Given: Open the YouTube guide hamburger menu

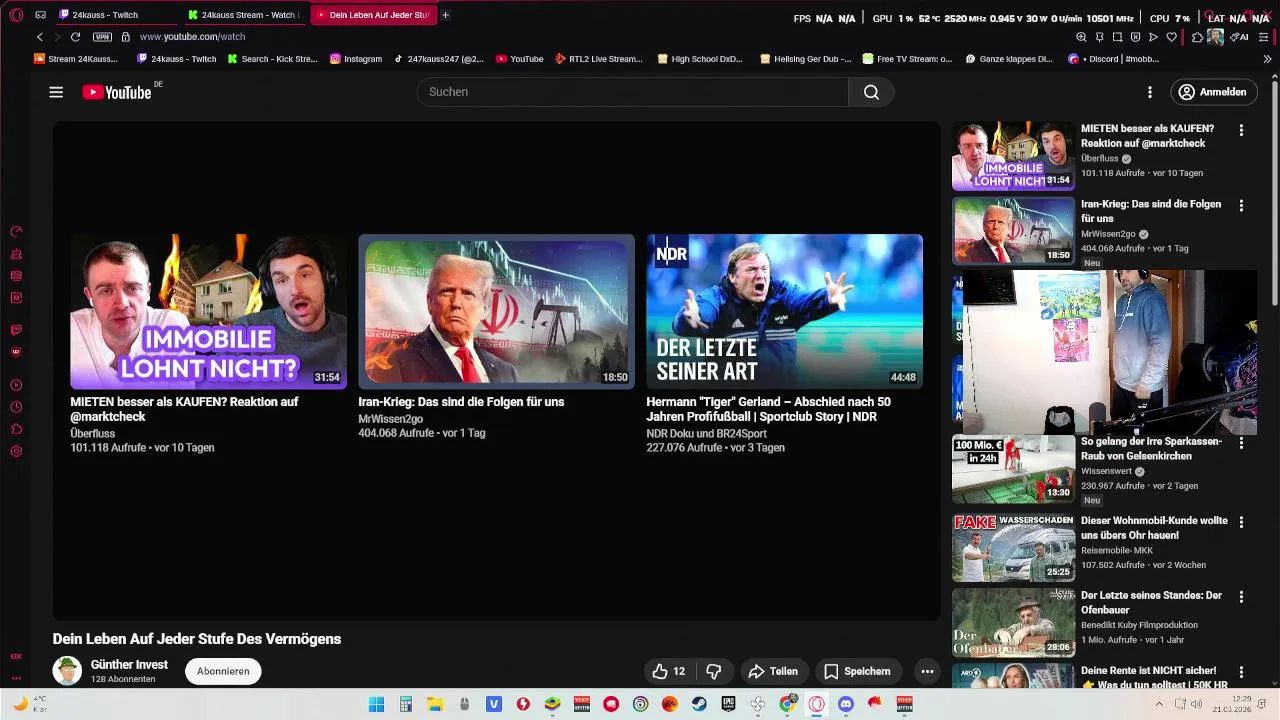Looking at the screenshot, I should click(56, 92).
